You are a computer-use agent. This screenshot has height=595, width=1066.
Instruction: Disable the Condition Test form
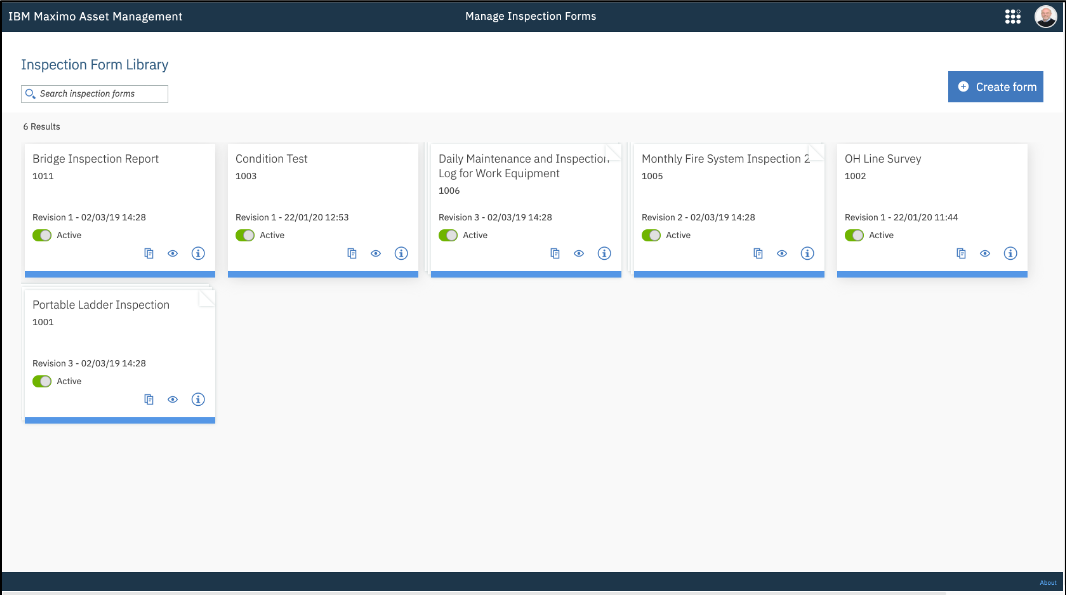coord(245,234)
